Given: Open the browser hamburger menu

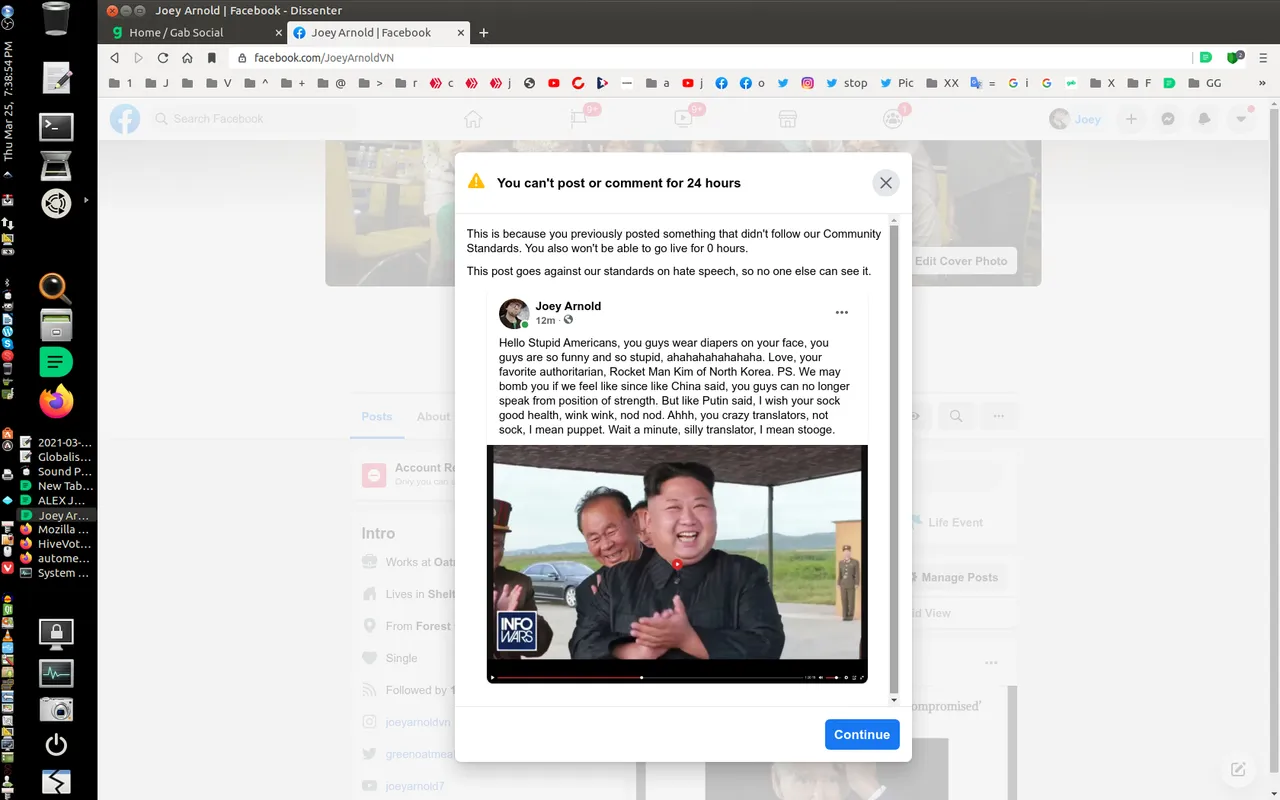Looking at the screenshot, I should tap(1261, 58).
